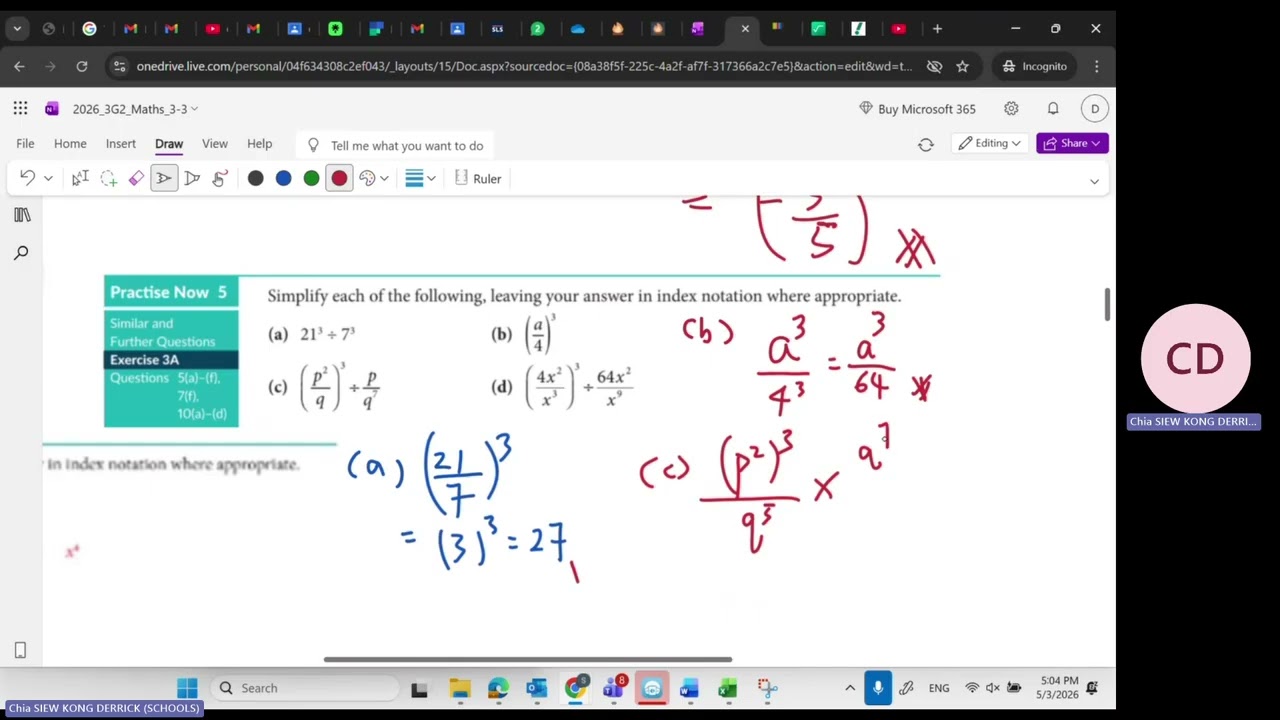
Task: Click the Share button
Action: tap(1072, 144)
